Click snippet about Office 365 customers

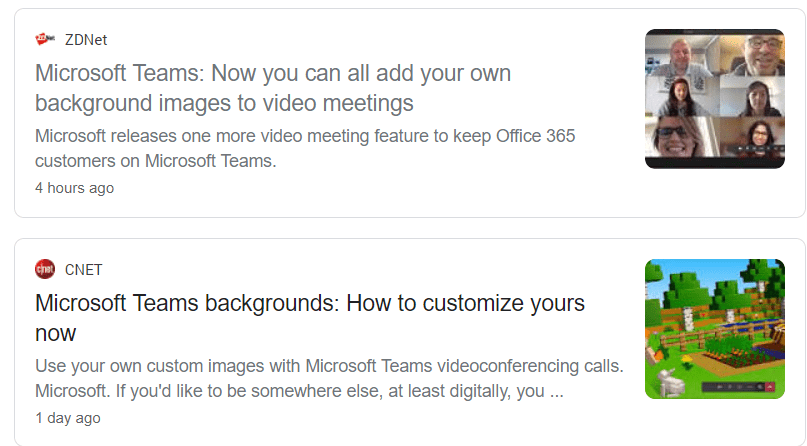(x=305, y=148)
